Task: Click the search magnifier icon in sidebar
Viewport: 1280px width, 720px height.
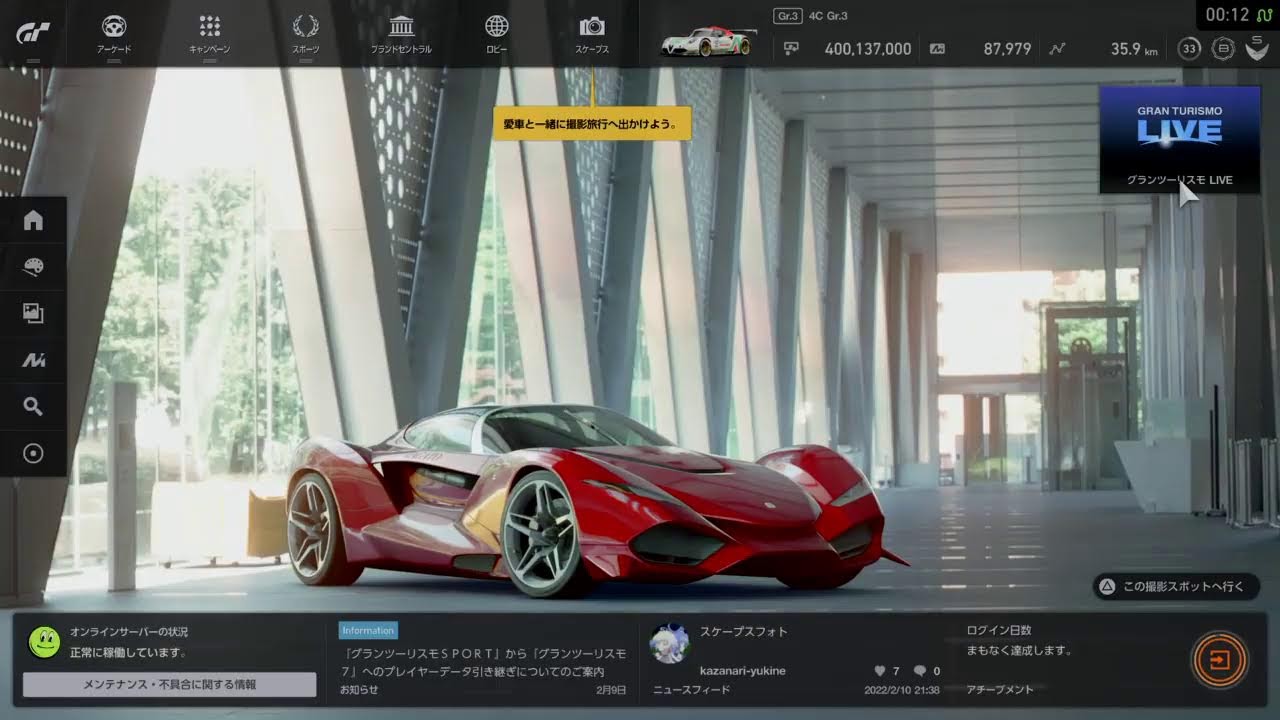Action: 33,406
